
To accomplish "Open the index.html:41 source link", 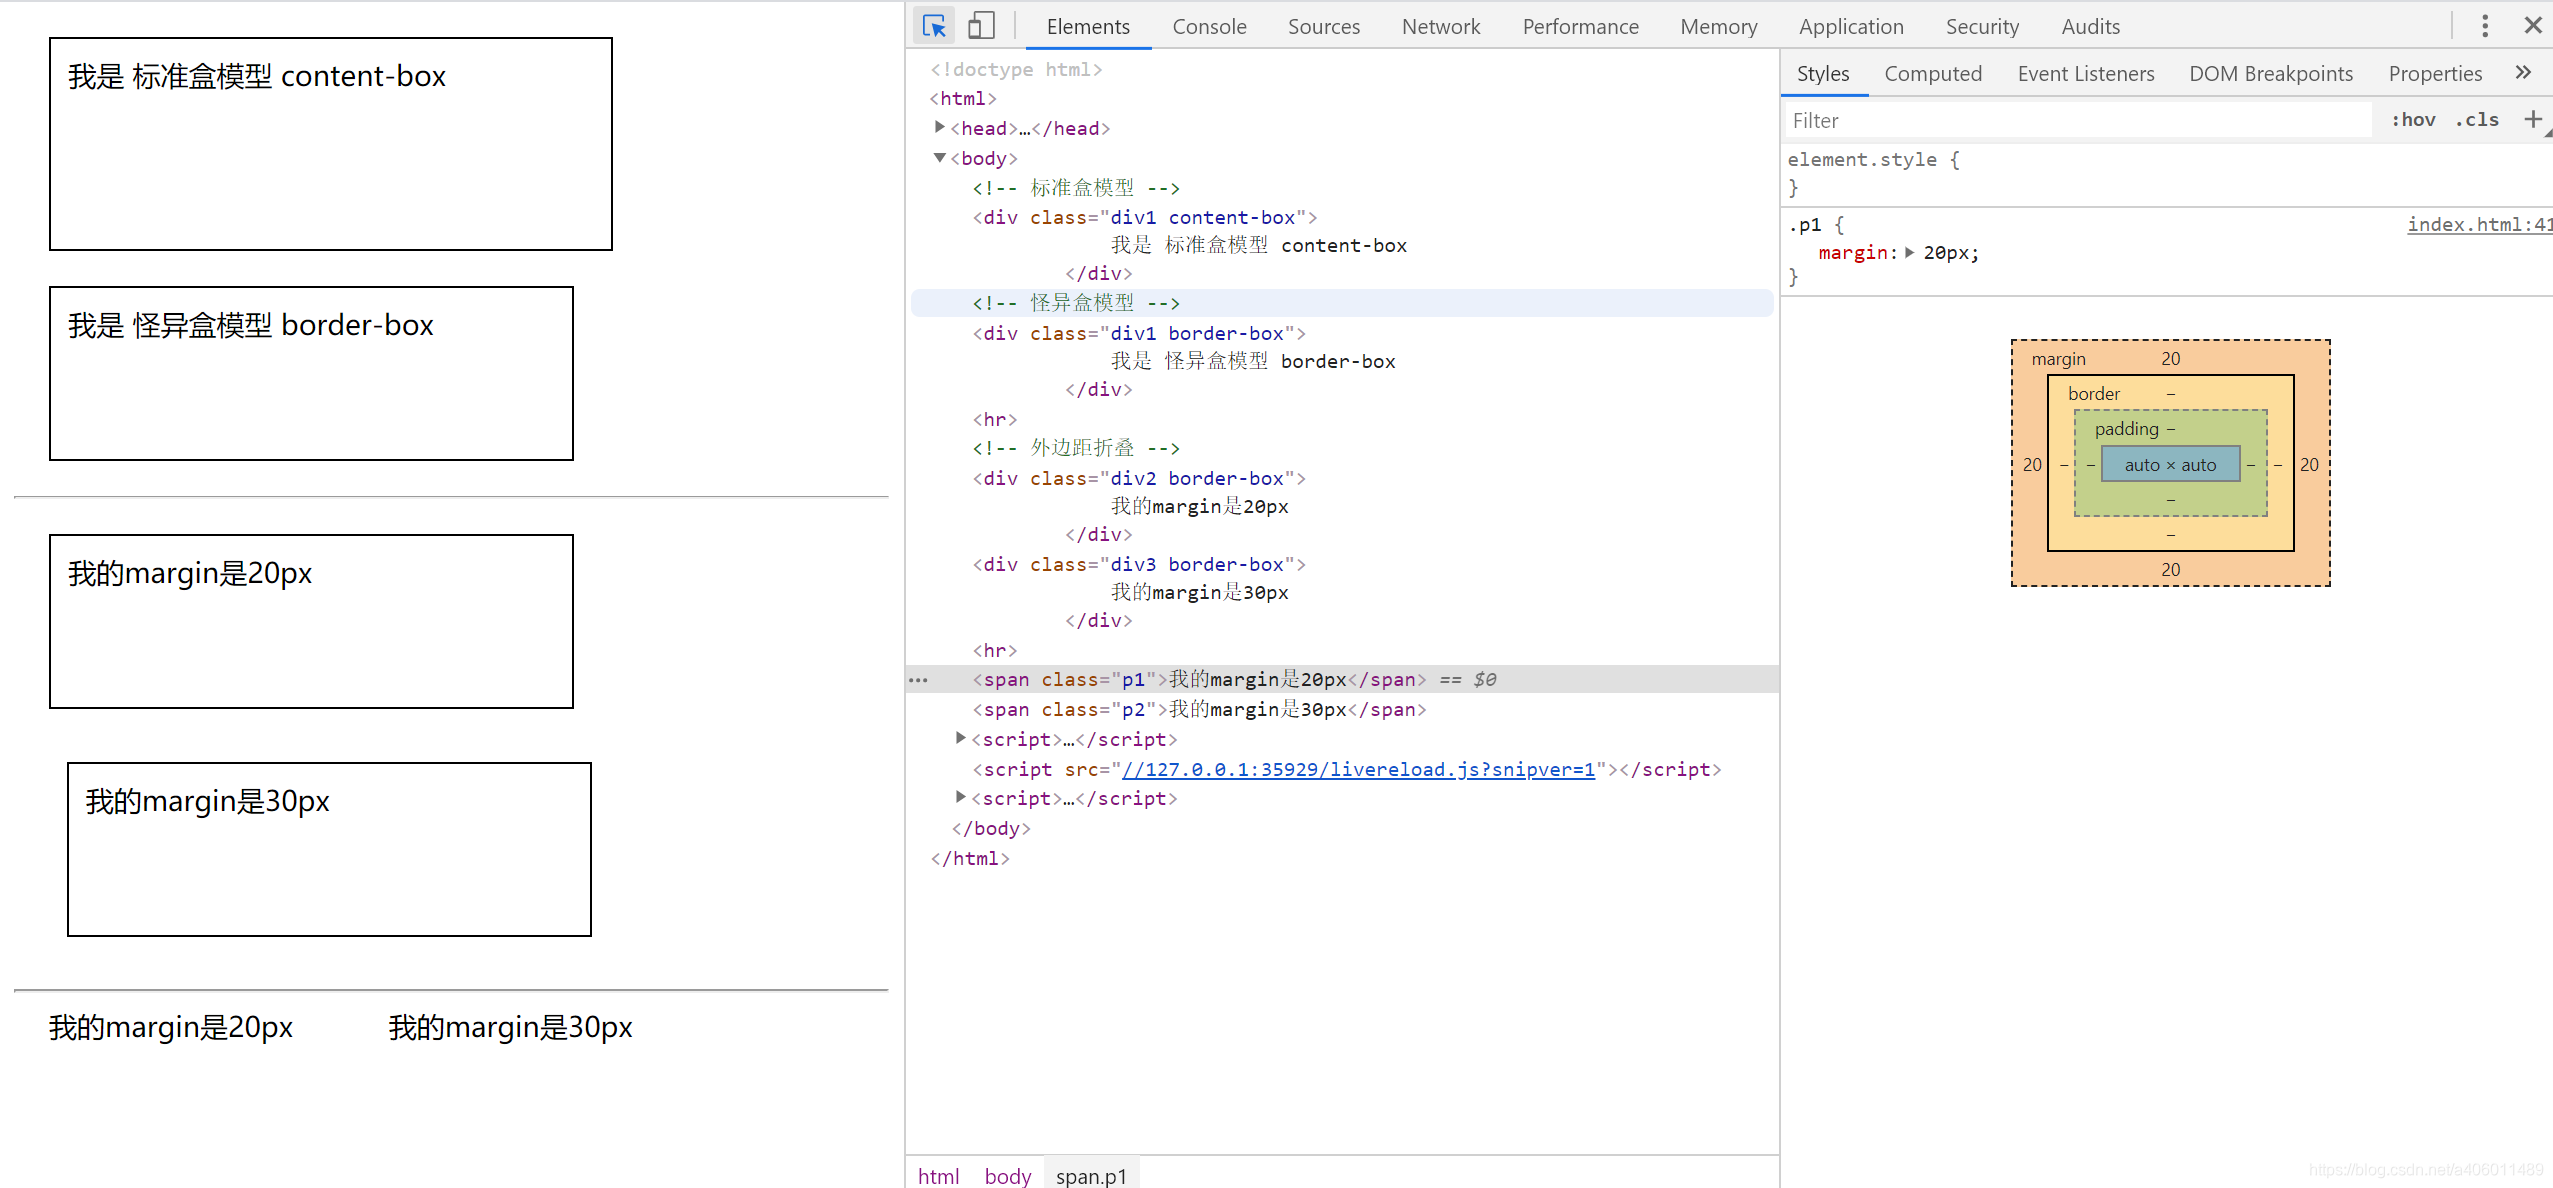I will pyautogui.click(x=2479, y=224).
